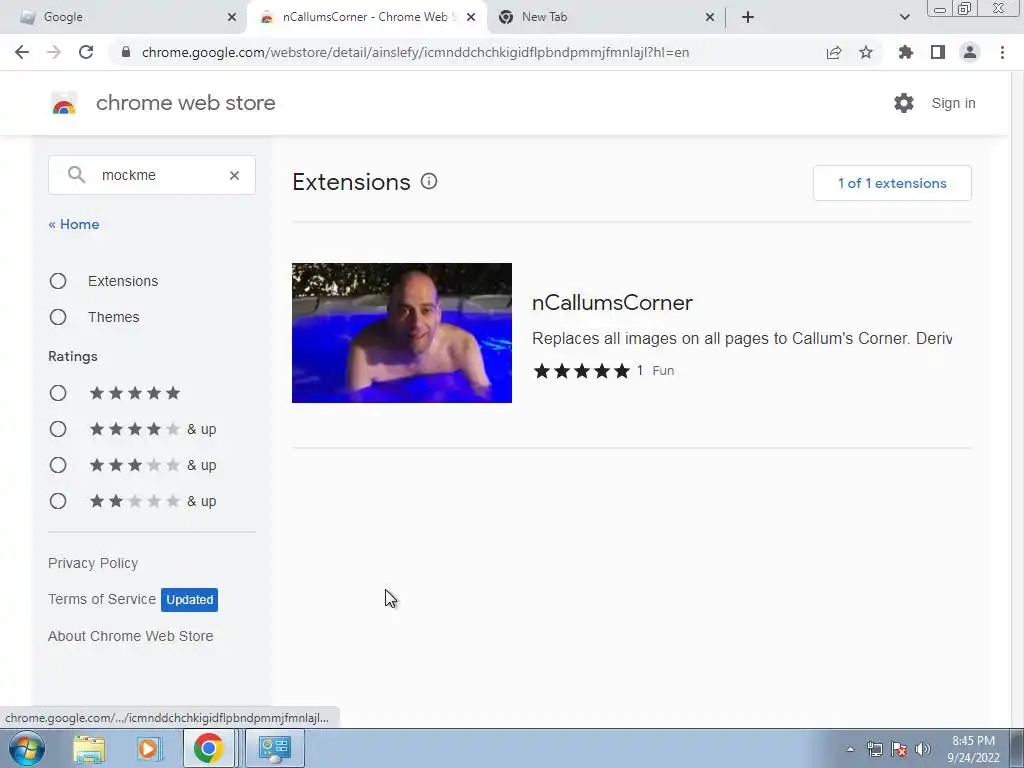
Task: Click the Chrome Web Store rainbow logo
Action: [x=64, y=103]
